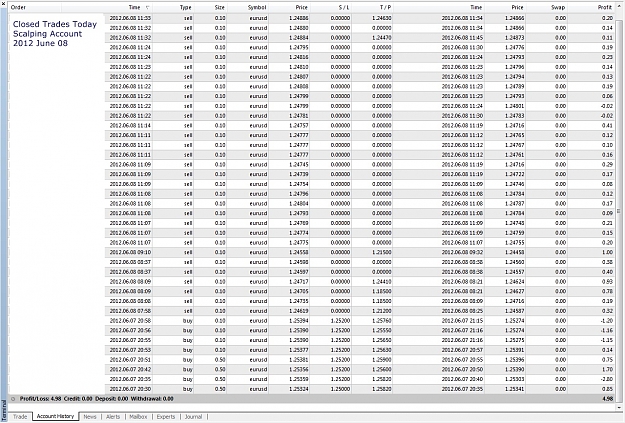The image size is (625, 423).
Task: Click the Profit/Loss: 4.98 summary text
Action: [x=40, y=399]
